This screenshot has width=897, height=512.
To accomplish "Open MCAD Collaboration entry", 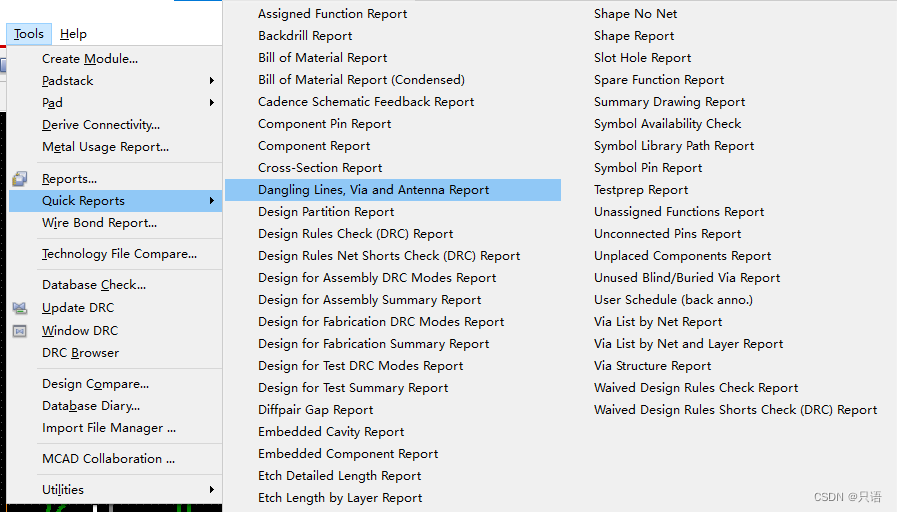I will click(108, 459).
